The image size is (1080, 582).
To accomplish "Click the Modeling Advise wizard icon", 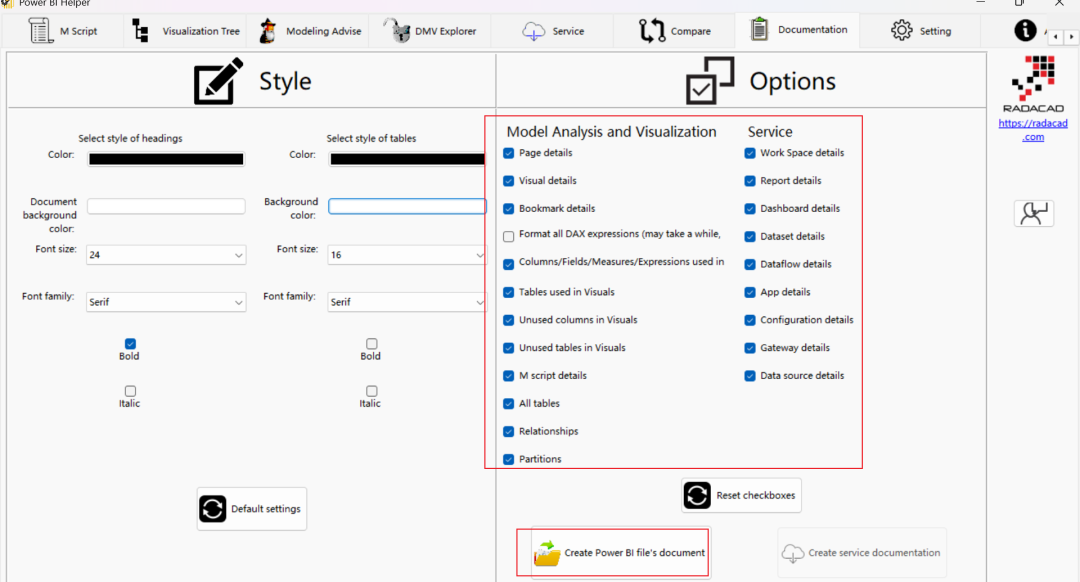I will [x=267, y=31].
